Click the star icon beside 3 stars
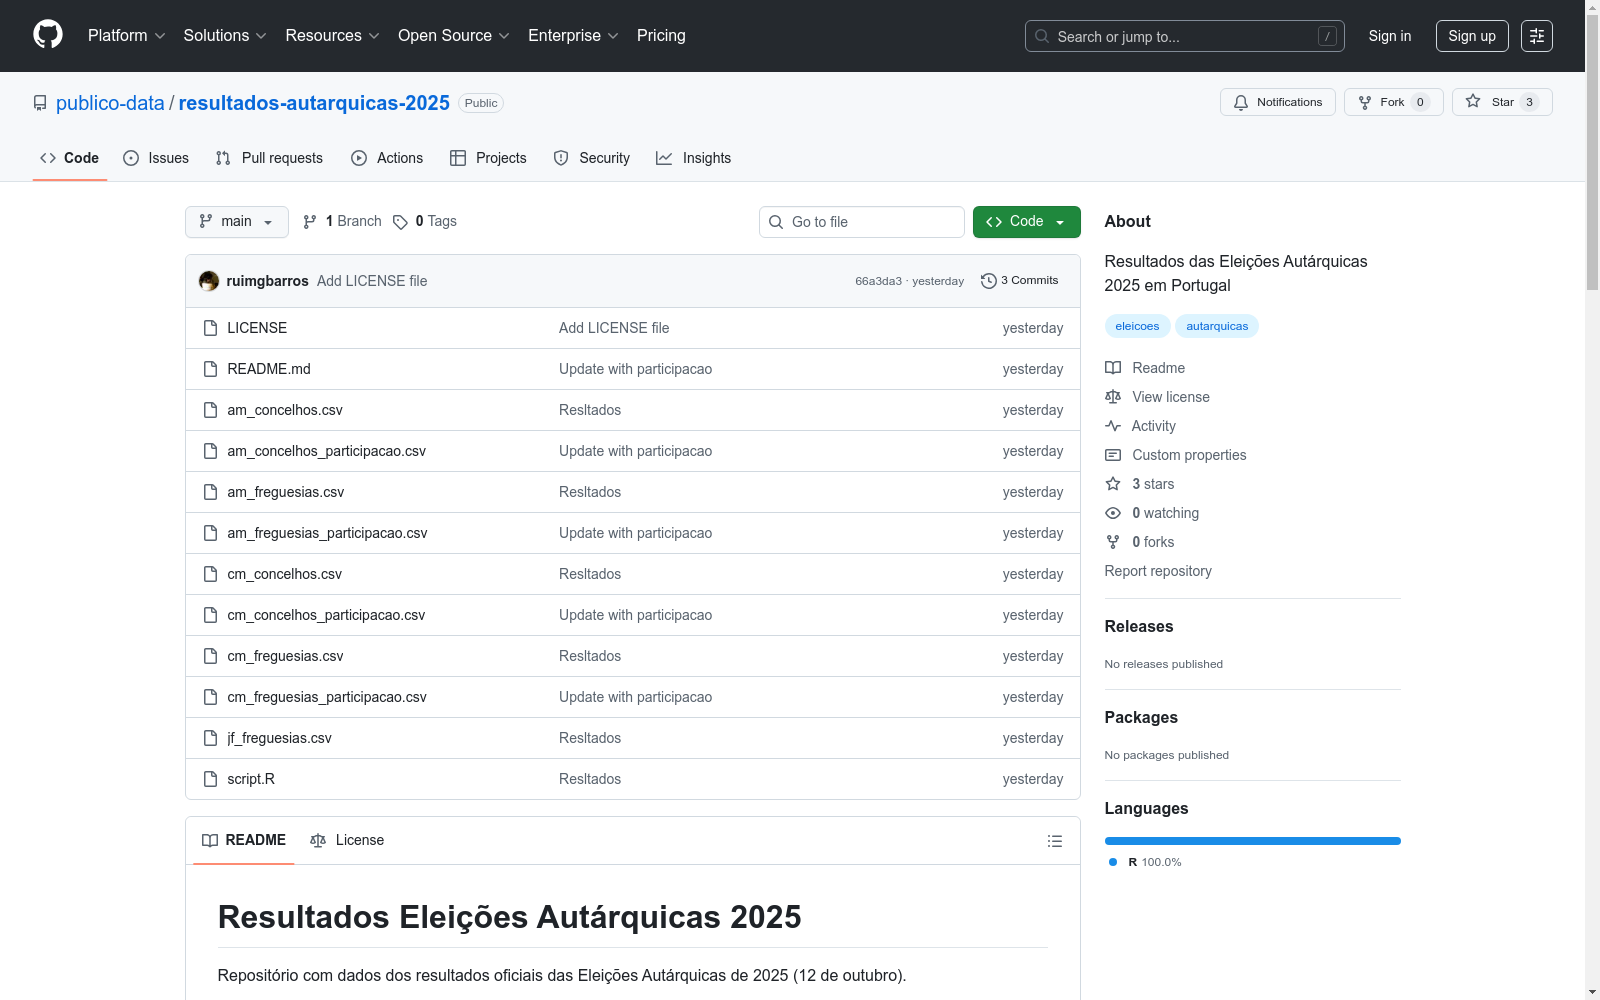 coord(1113,484)
